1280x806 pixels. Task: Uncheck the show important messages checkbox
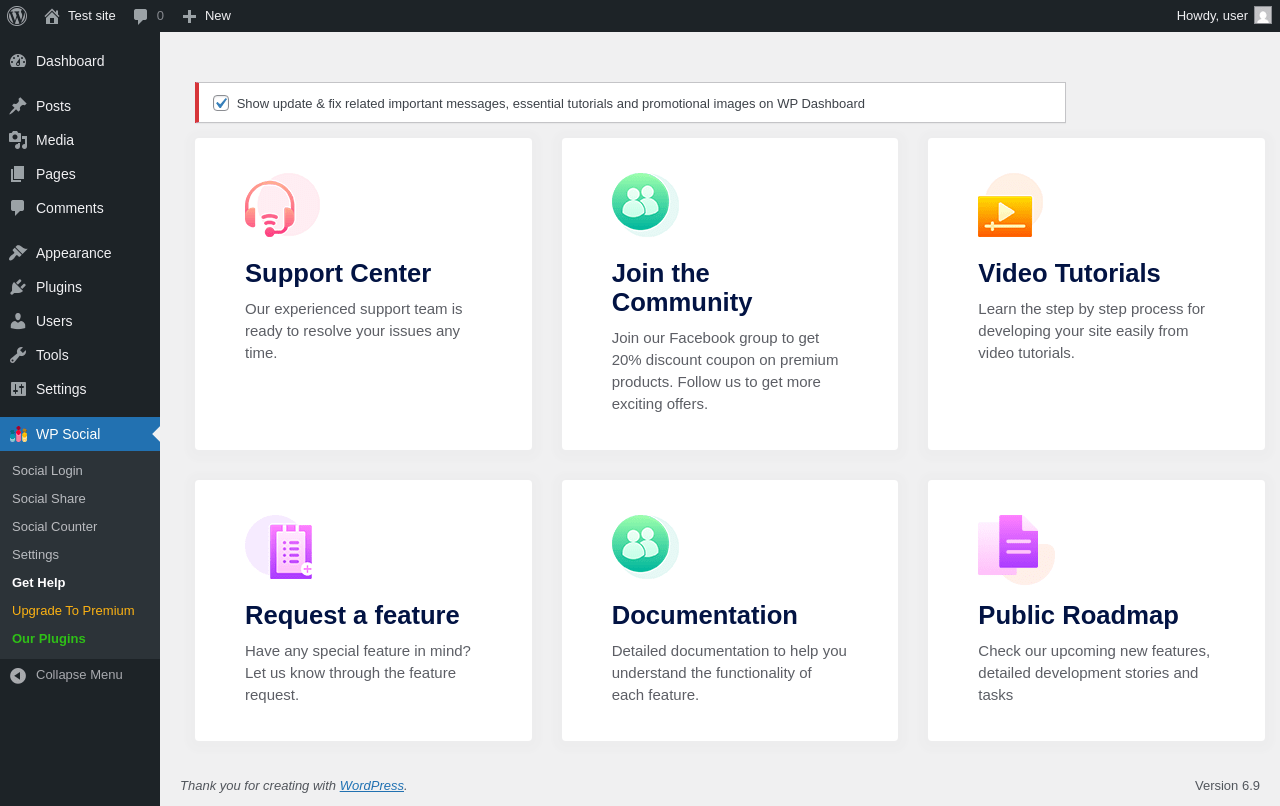(221, 103)
